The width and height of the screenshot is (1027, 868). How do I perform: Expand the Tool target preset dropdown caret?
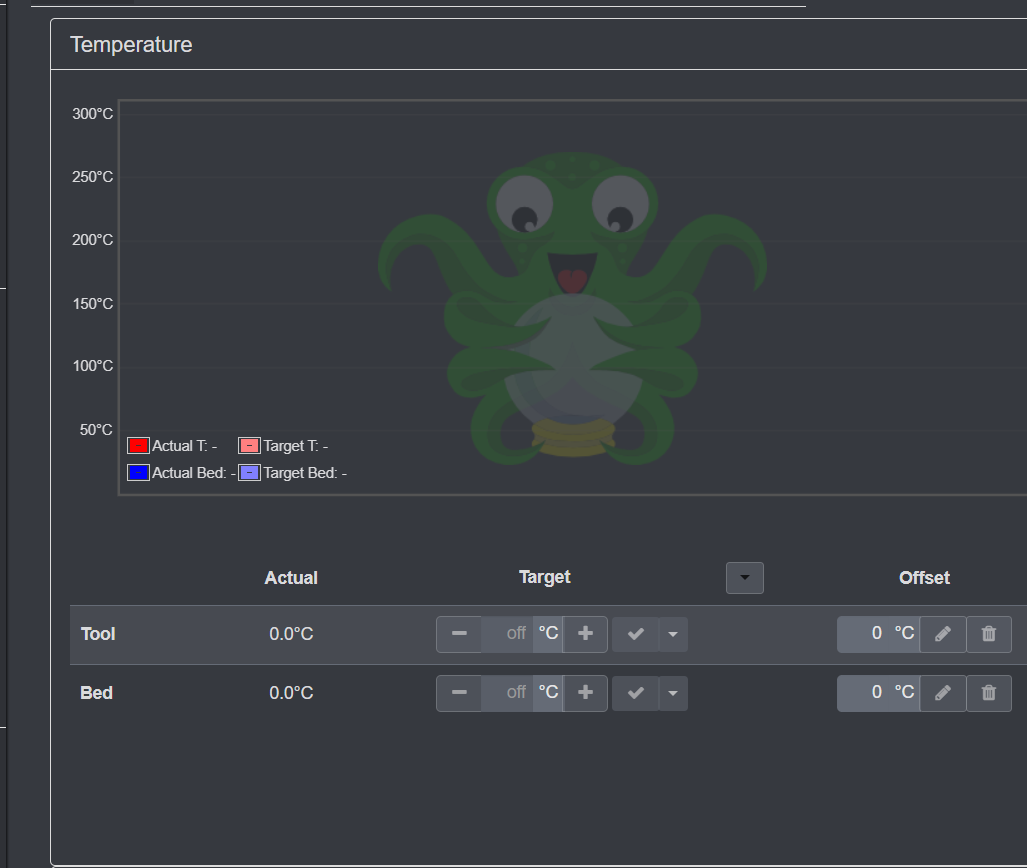(672, 633)
